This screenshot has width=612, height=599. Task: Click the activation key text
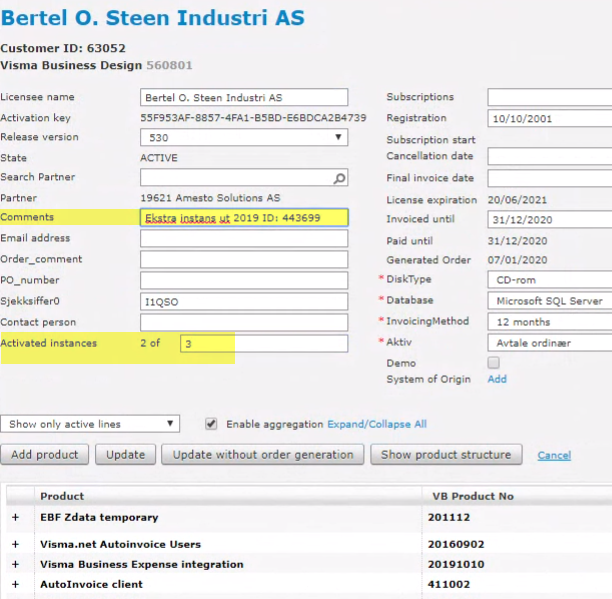pos(253,117)
